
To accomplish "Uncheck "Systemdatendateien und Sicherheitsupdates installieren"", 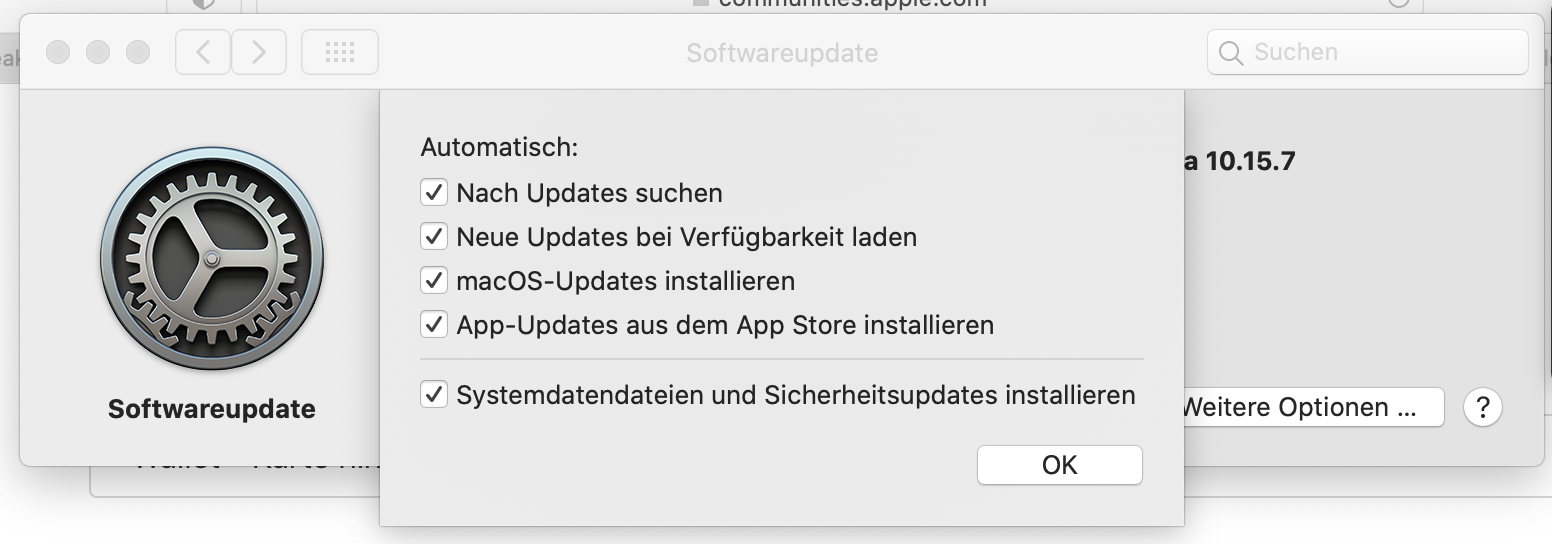I will tap(433, 395).
